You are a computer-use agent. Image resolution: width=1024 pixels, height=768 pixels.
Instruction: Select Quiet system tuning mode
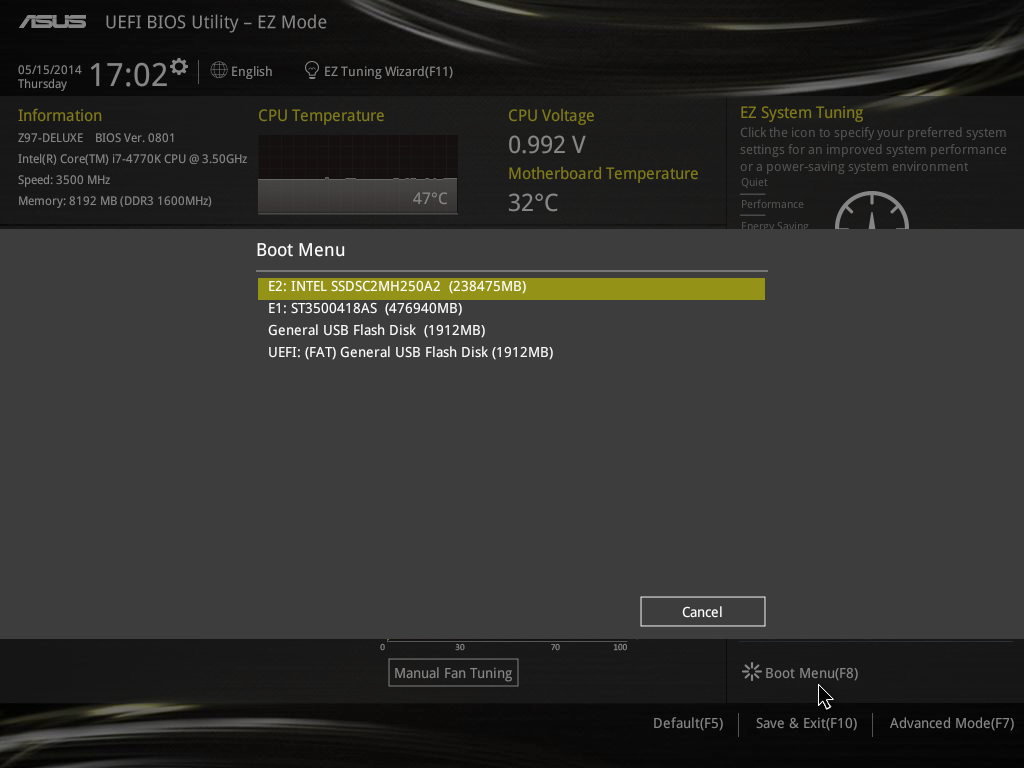(x=754, y=182)
